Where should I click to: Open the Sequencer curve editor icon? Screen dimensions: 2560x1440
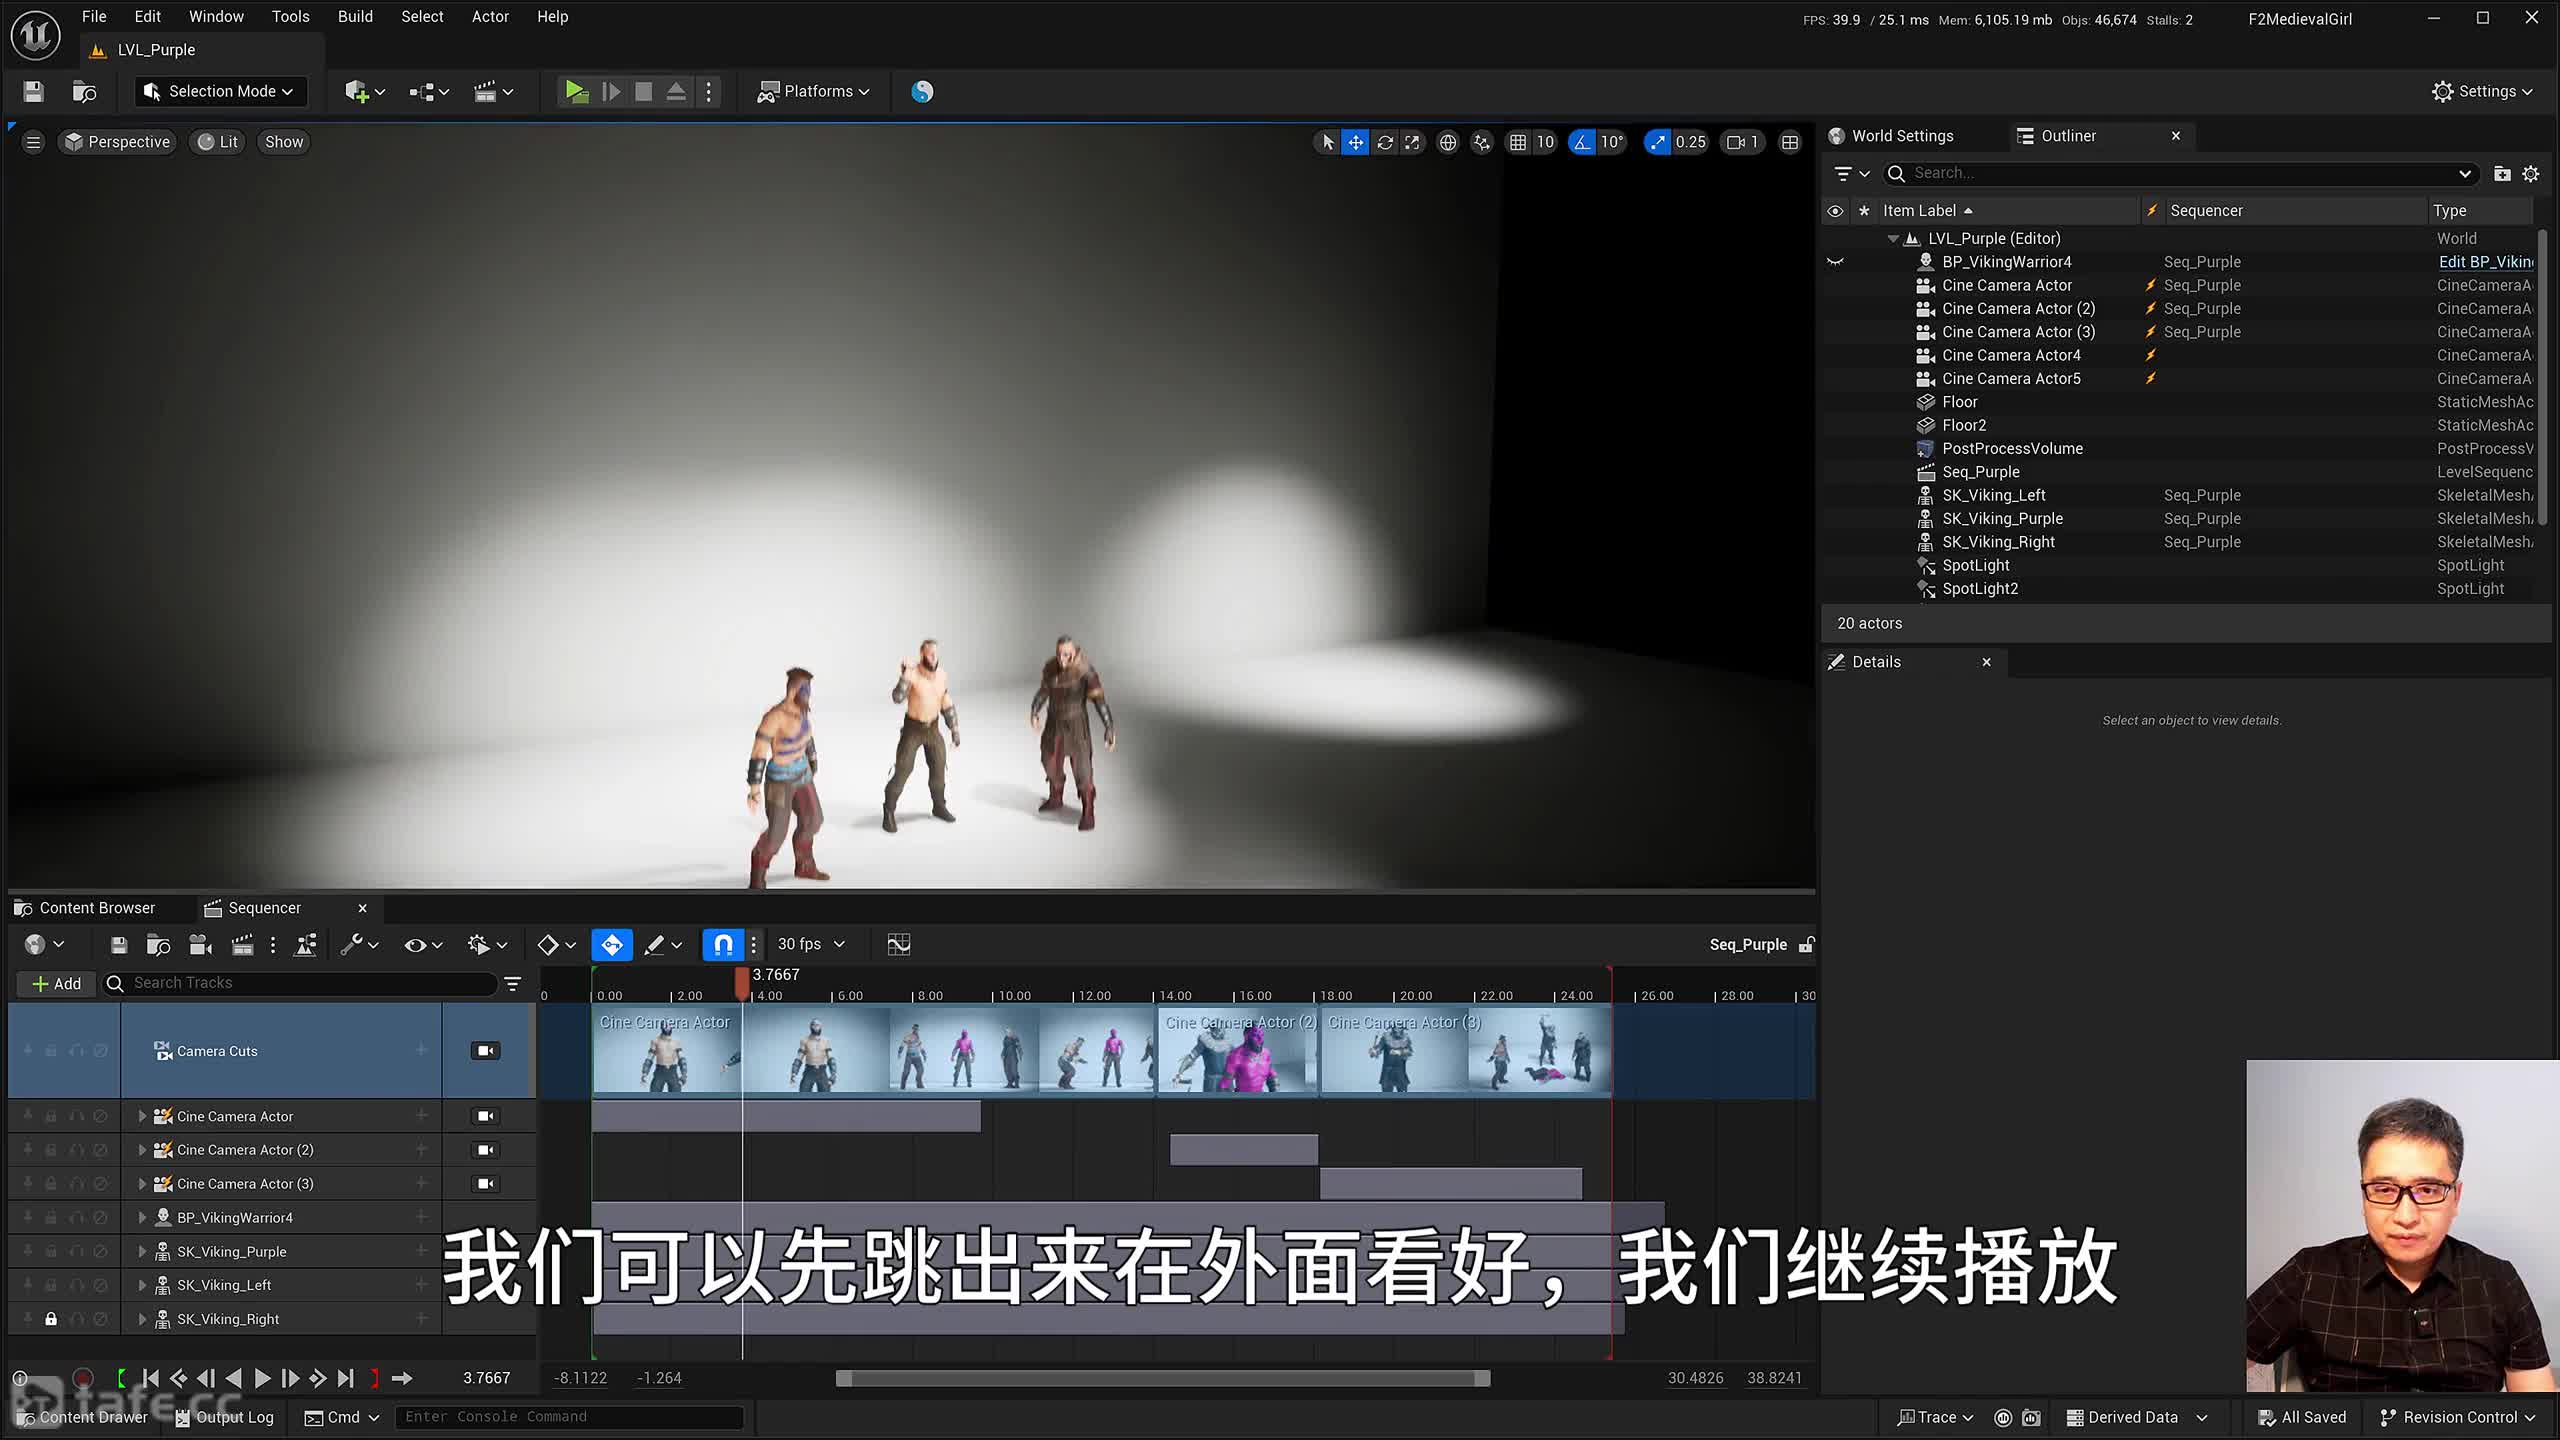898,944
